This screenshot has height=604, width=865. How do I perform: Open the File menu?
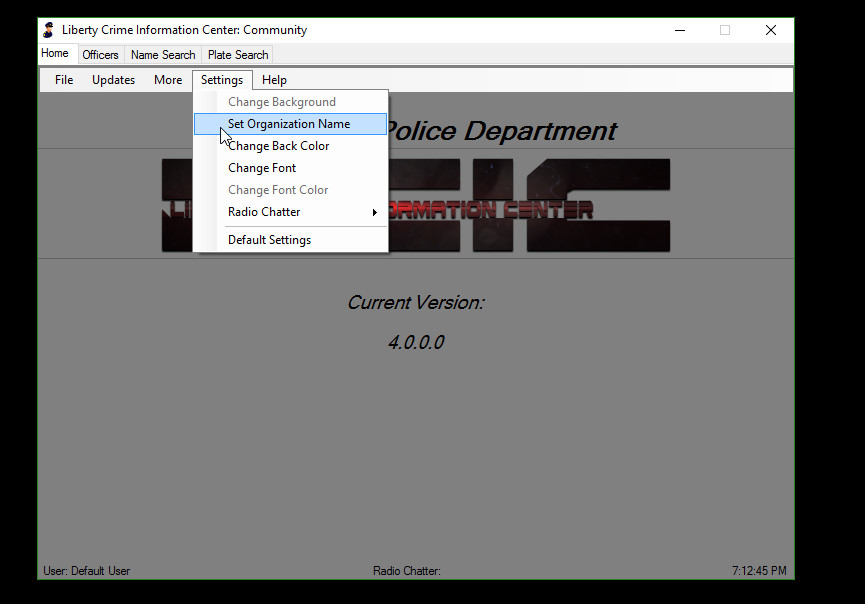coord(64,80)
